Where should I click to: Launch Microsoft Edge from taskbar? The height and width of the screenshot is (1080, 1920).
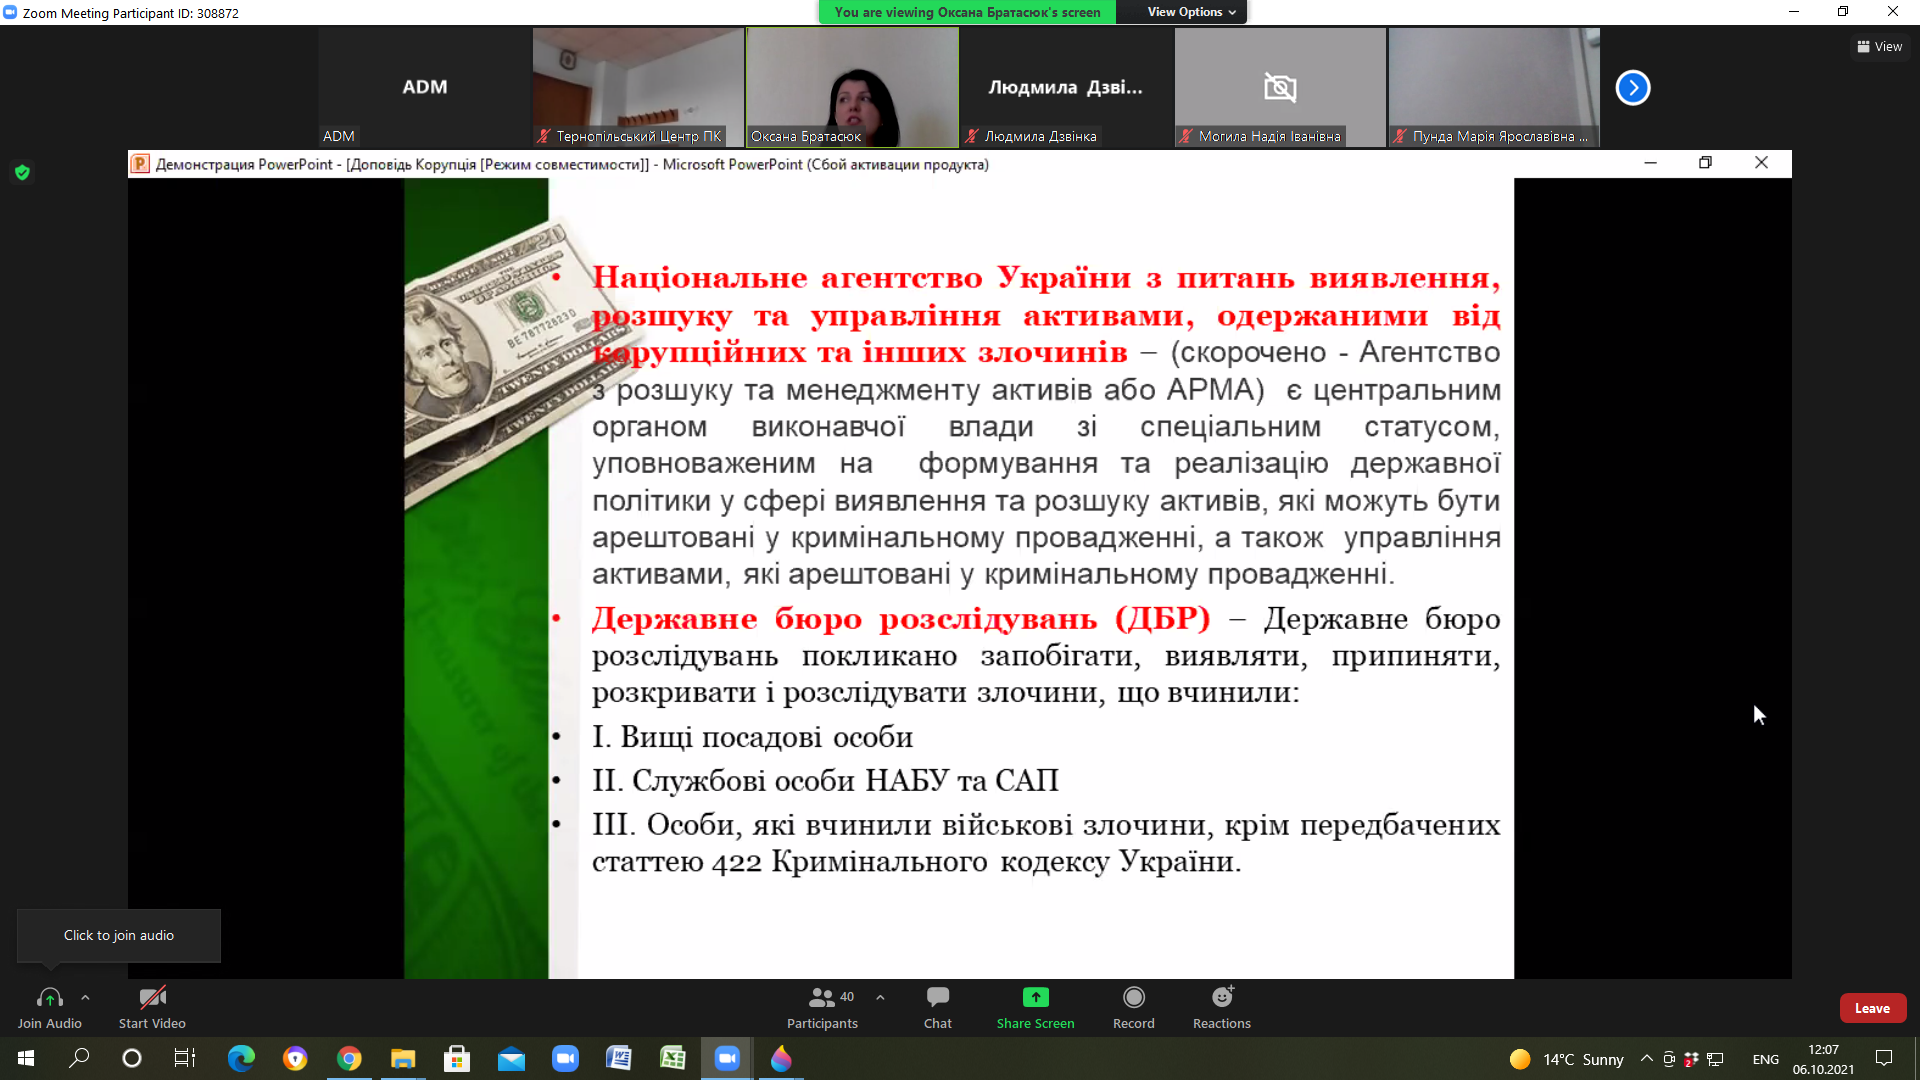coord(241,1058)
